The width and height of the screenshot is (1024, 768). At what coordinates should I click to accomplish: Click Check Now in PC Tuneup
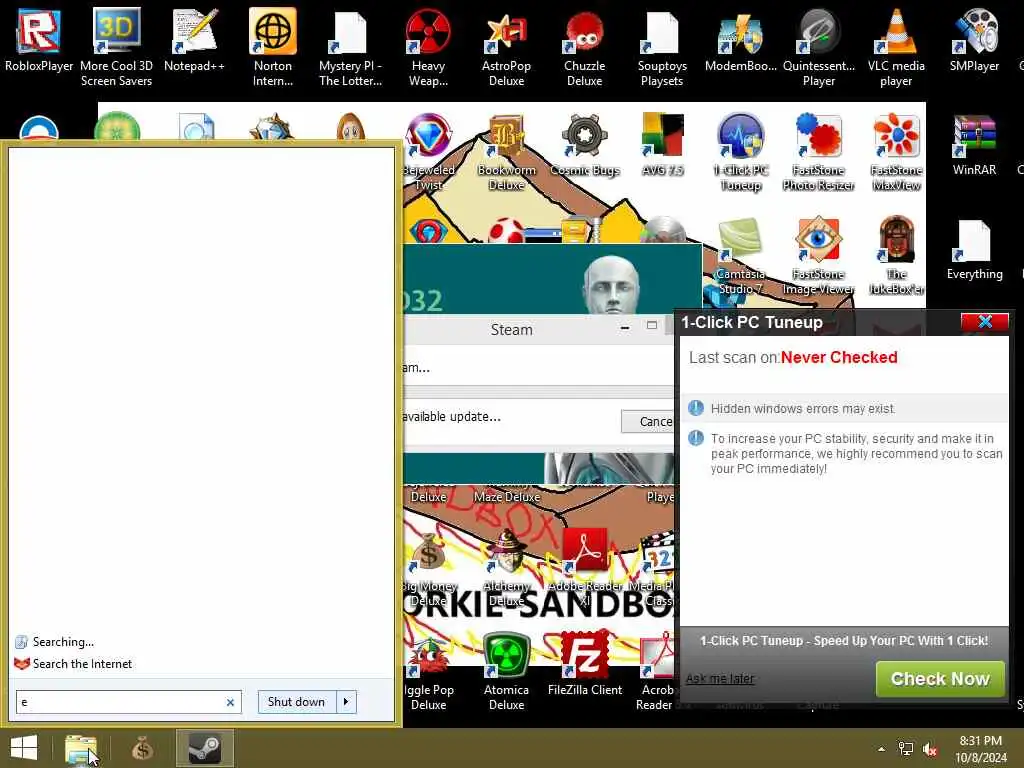tap(940, 679)
